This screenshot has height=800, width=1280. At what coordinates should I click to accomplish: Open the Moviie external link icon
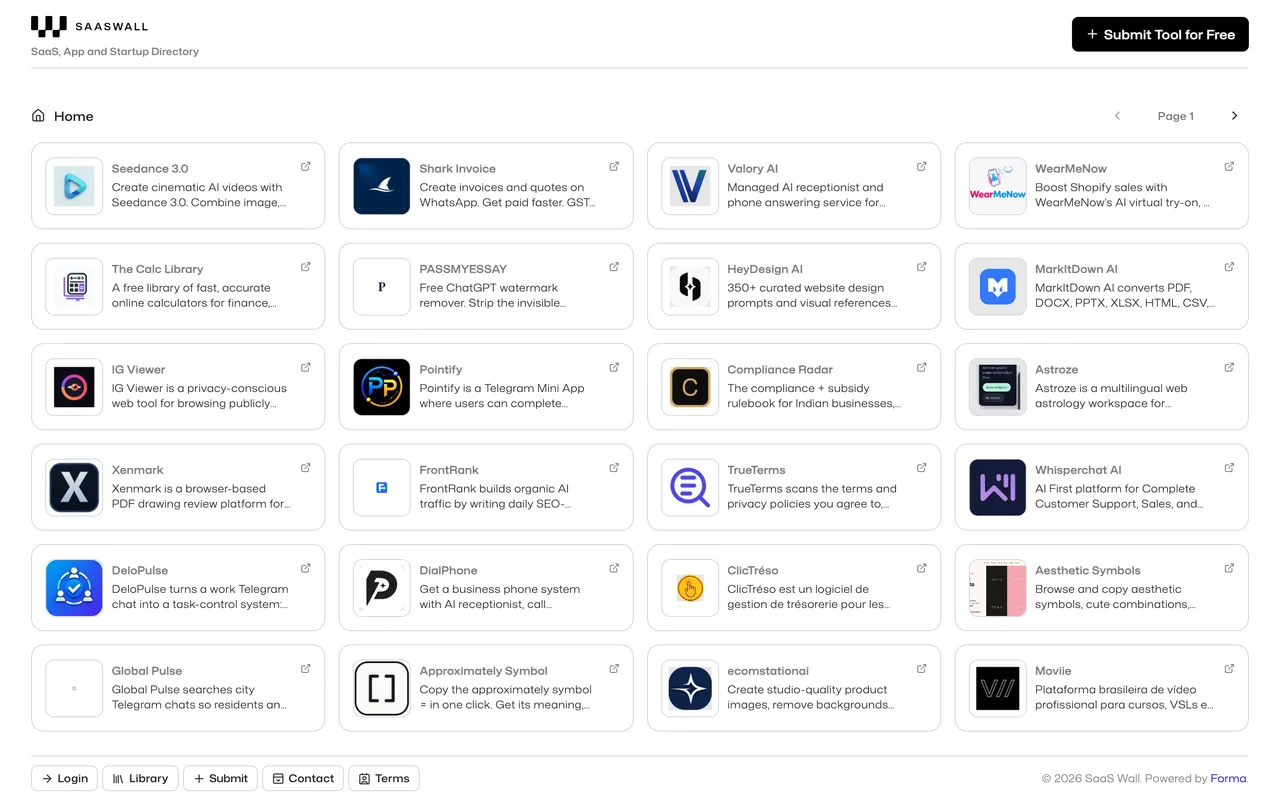[x=1230, y=669]
